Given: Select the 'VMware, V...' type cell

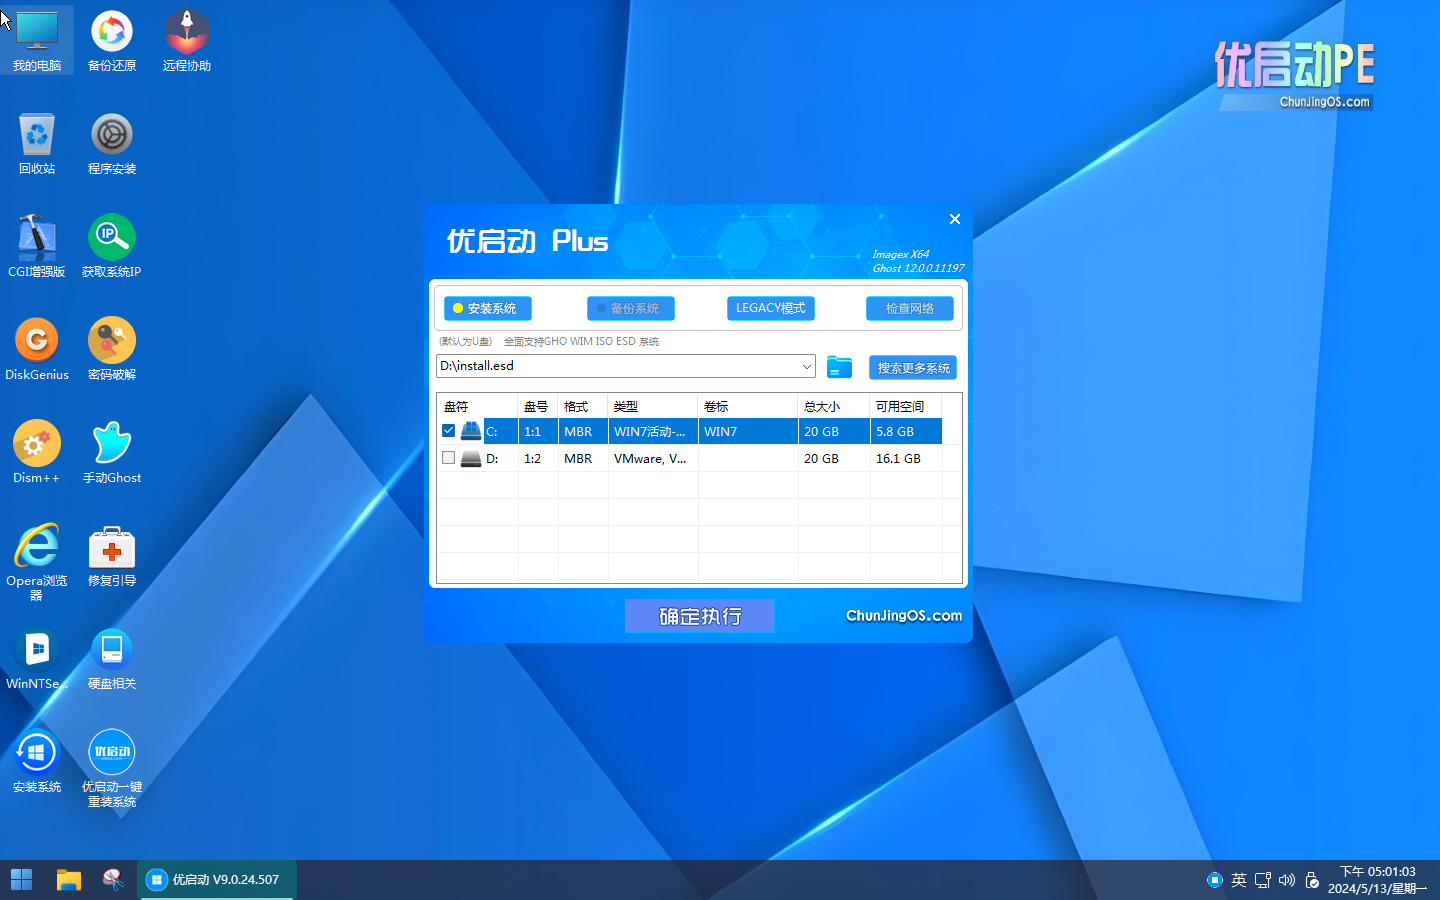Looking at the screenshot, I should click(x=653, y=458).
